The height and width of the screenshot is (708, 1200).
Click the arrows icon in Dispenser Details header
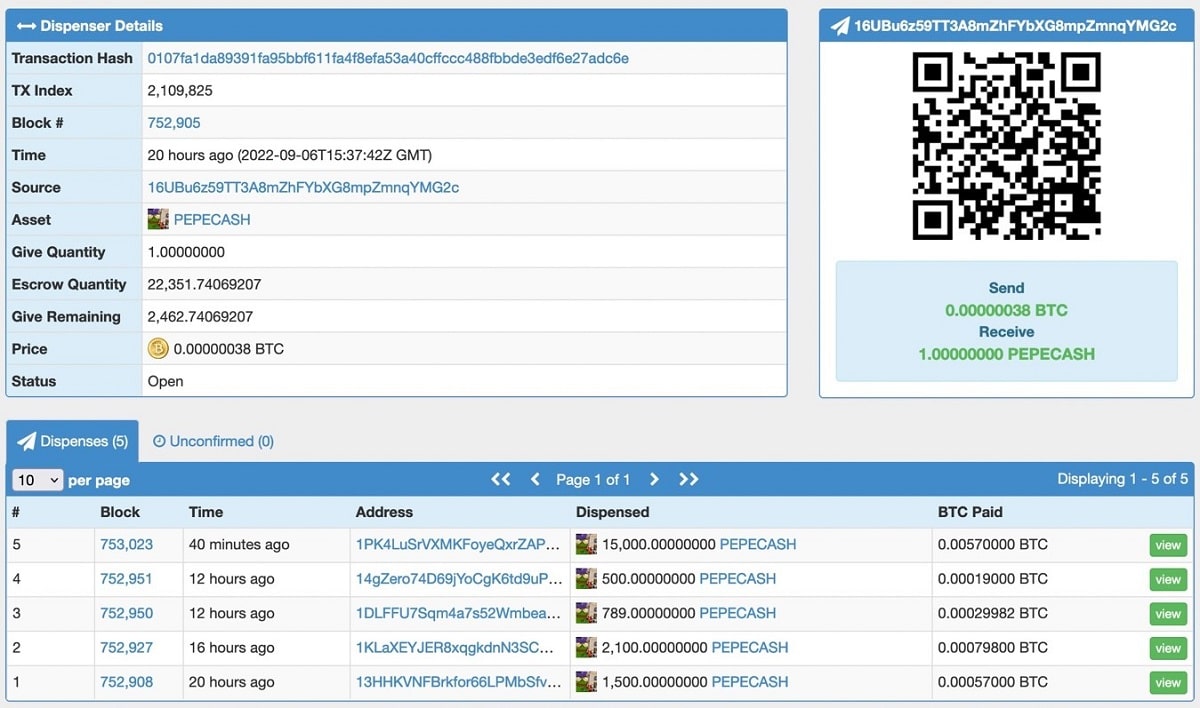[x=27, y=26]
